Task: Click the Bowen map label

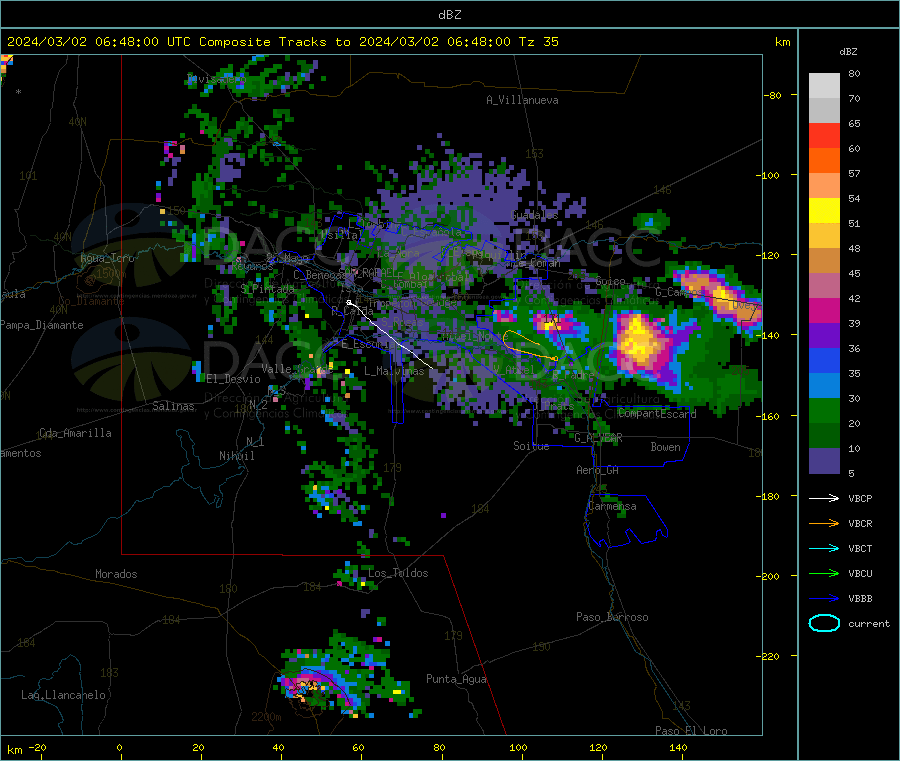Action: (666, 447)
